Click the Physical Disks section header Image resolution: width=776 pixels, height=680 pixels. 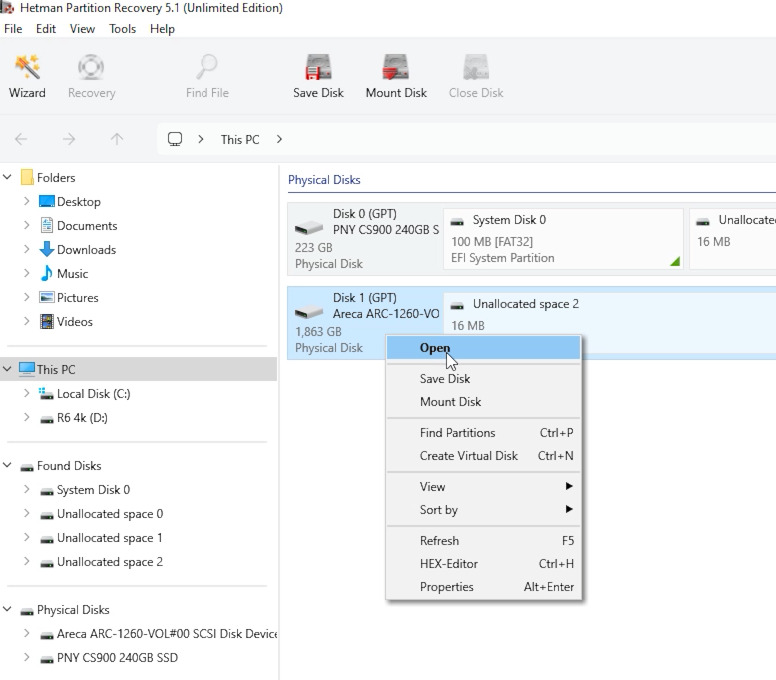(x=324, y=180)
